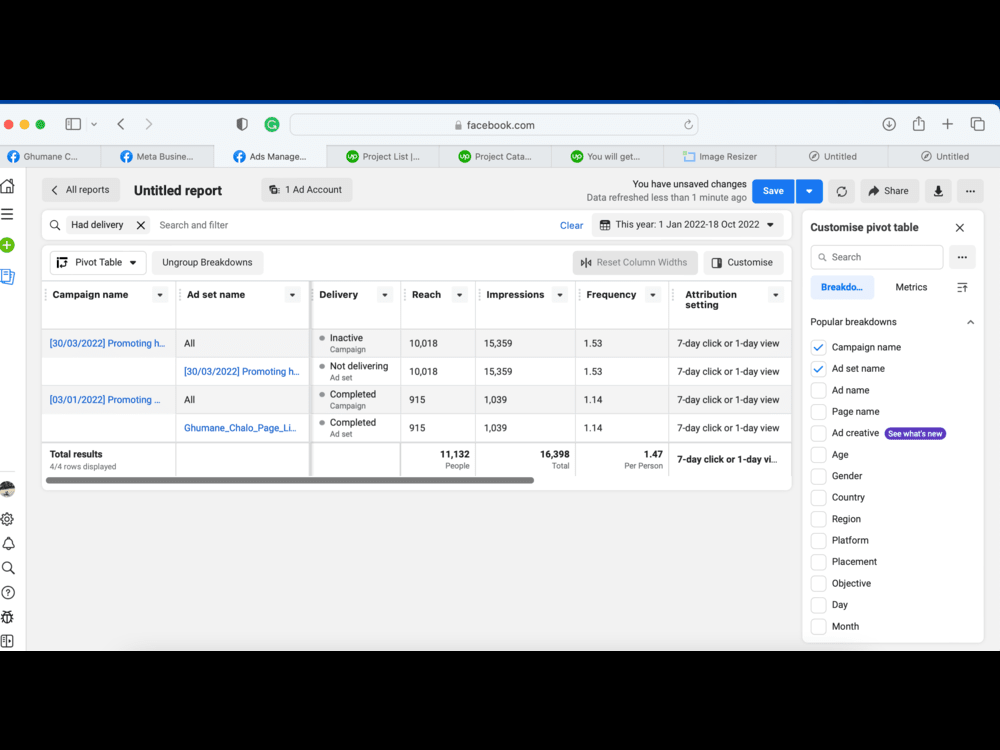
Task: Close the Customise pivot table panel
Action: 960,228
